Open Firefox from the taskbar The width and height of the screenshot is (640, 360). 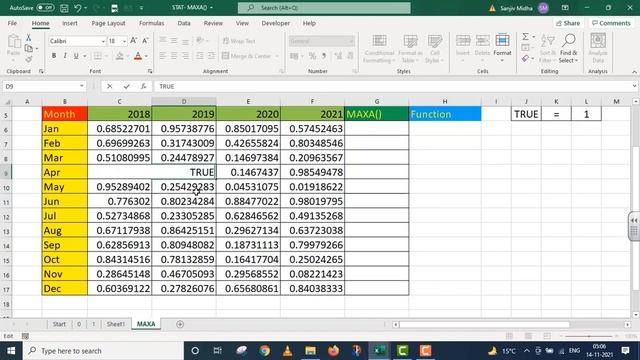point(333,351)
